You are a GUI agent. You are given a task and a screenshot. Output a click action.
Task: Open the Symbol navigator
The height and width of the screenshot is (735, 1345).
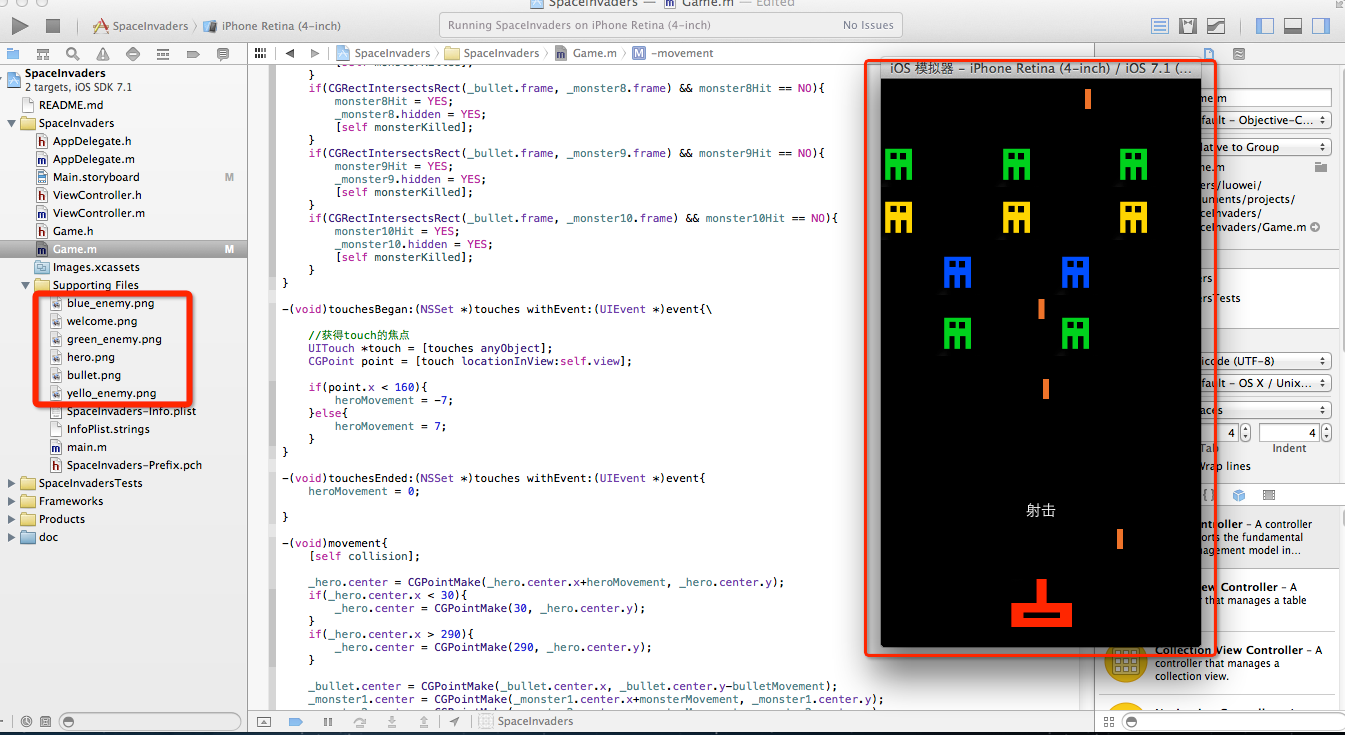click(x=43, y=53)
